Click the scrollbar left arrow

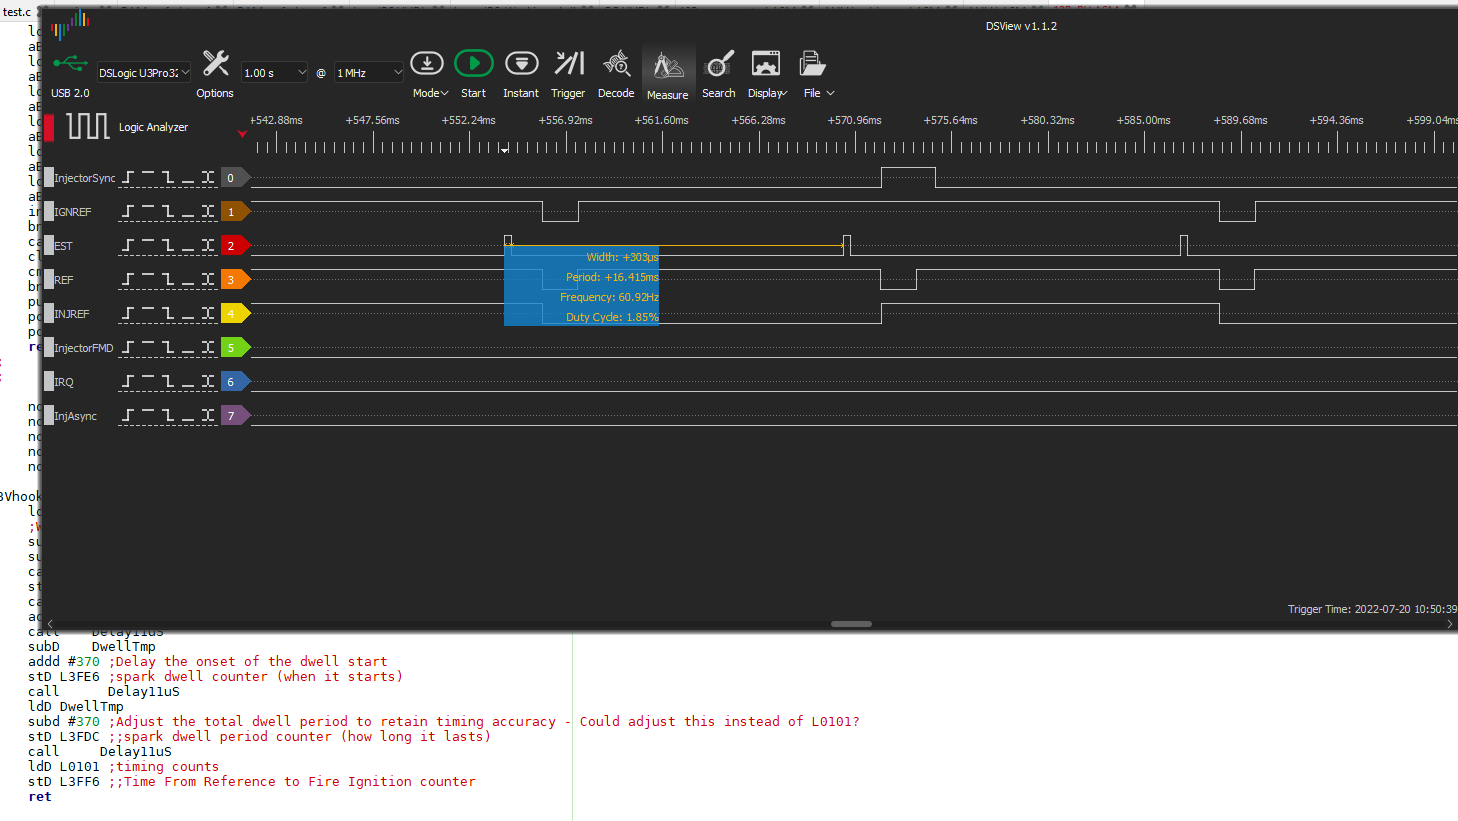(x=50, y=624)
